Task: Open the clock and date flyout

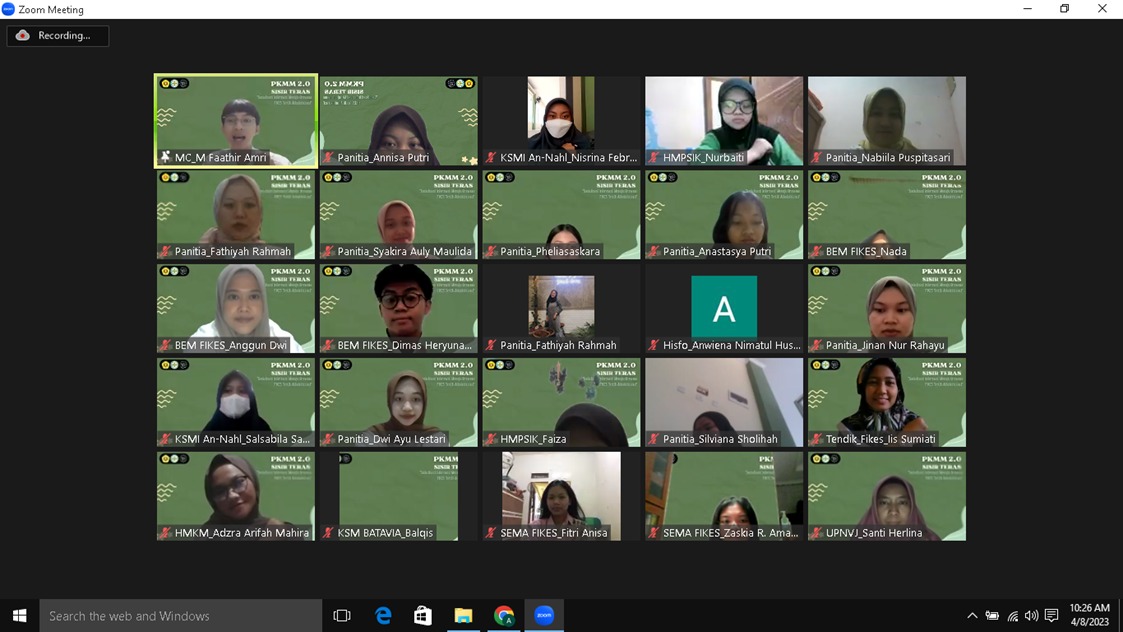Action: (x=1089, y=615)
